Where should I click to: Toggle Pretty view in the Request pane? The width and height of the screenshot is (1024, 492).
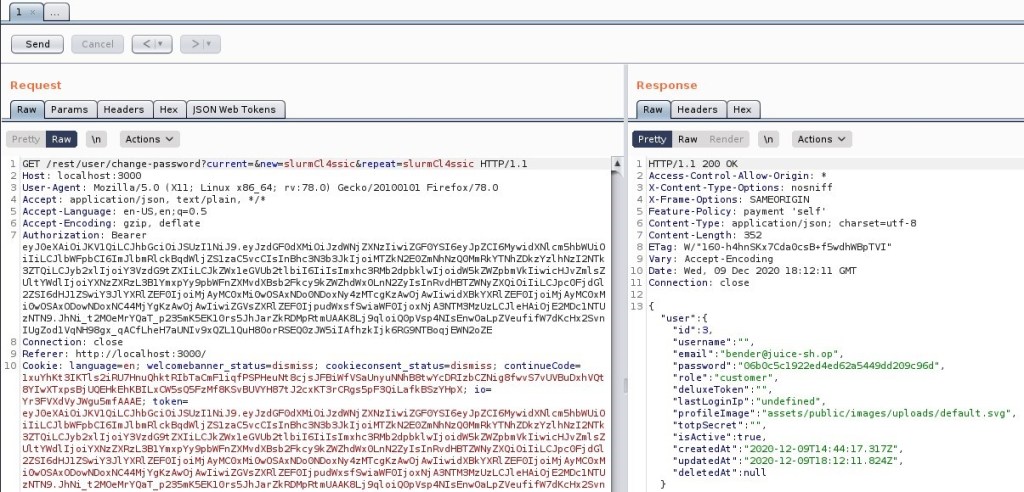26,139
